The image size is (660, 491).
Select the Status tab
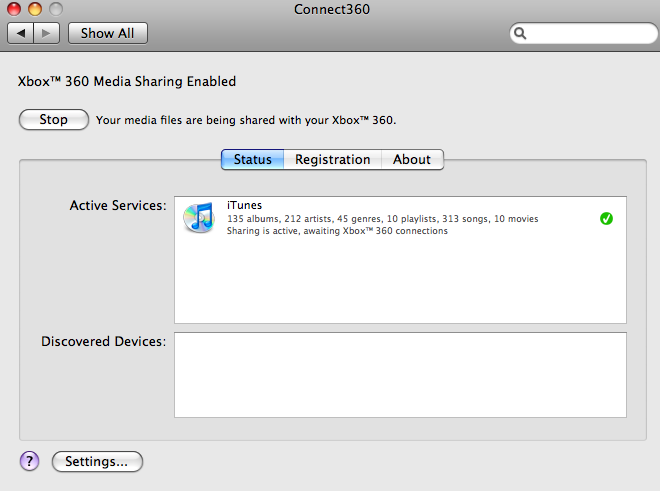pyautogui.click(x=253, y=159)
